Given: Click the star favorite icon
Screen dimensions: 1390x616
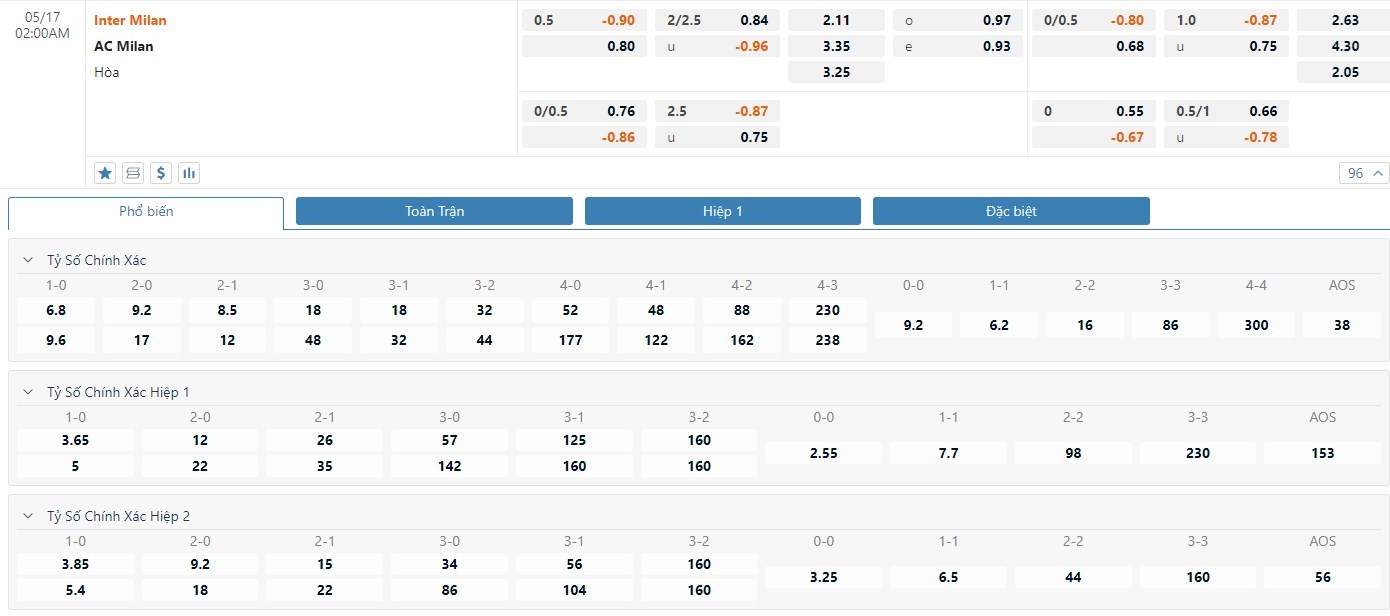Looking at the screenshot, I should pyautogui.click(x=105, y=173).
